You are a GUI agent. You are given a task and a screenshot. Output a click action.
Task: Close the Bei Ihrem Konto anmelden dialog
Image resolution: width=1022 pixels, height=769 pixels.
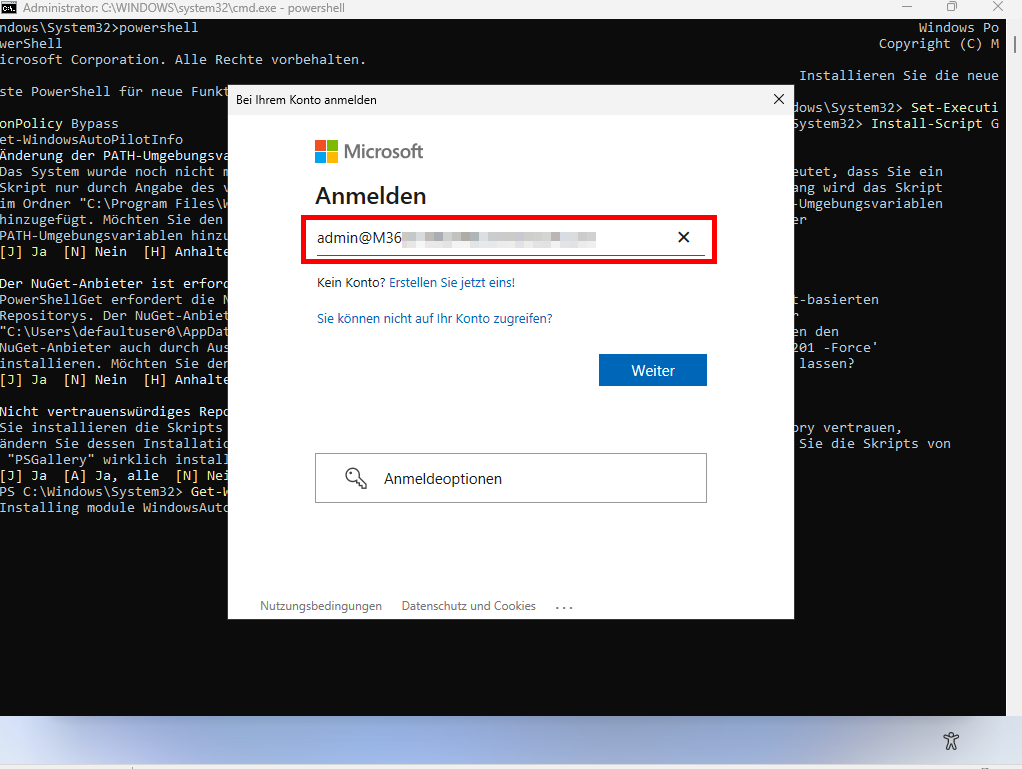[778, 99]
